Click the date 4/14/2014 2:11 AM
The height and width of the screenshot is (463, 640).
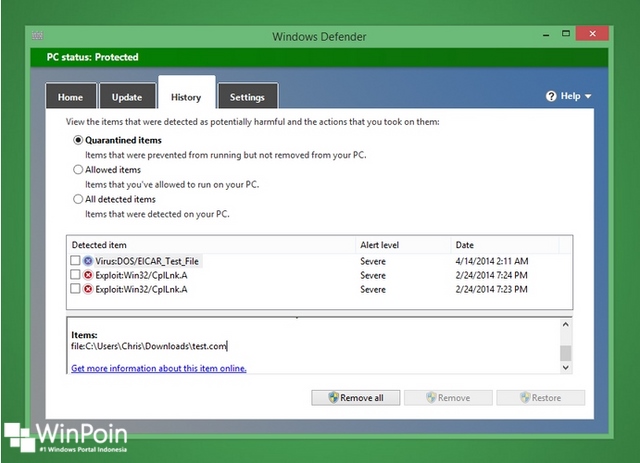coord(492,261)
